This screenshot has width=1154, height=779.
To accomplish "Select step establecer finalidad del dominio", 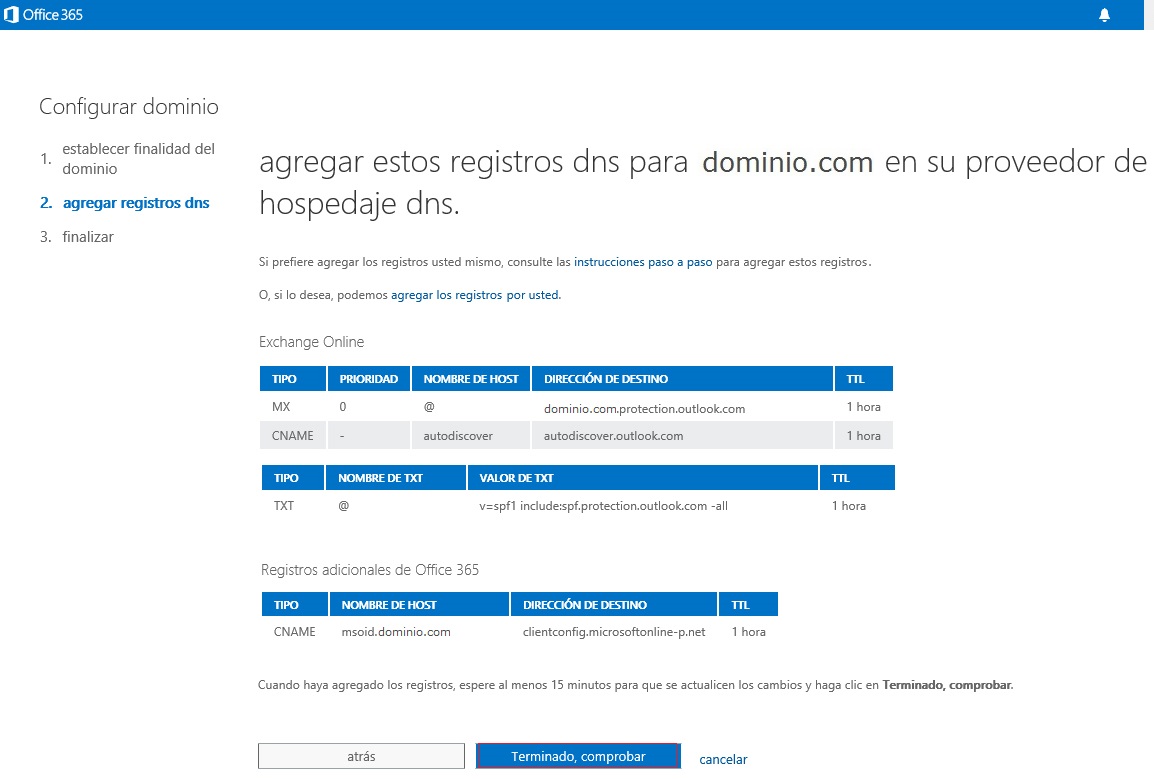I will tap(138, 159).
